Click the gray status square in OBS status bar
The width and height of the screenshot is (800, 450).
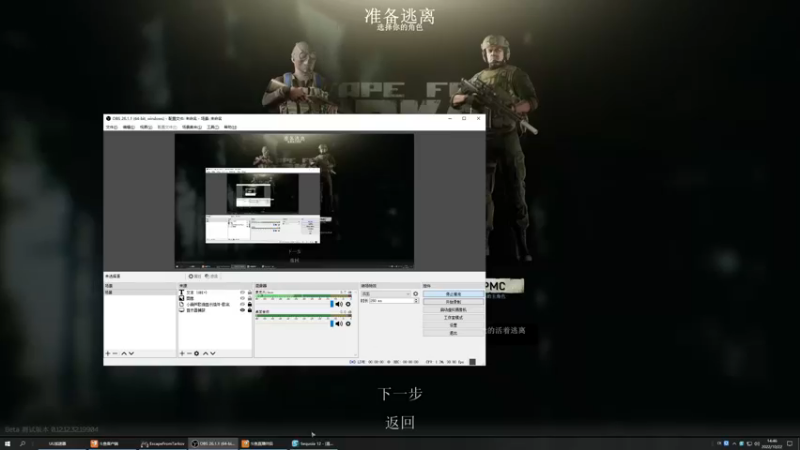point(472,362)
